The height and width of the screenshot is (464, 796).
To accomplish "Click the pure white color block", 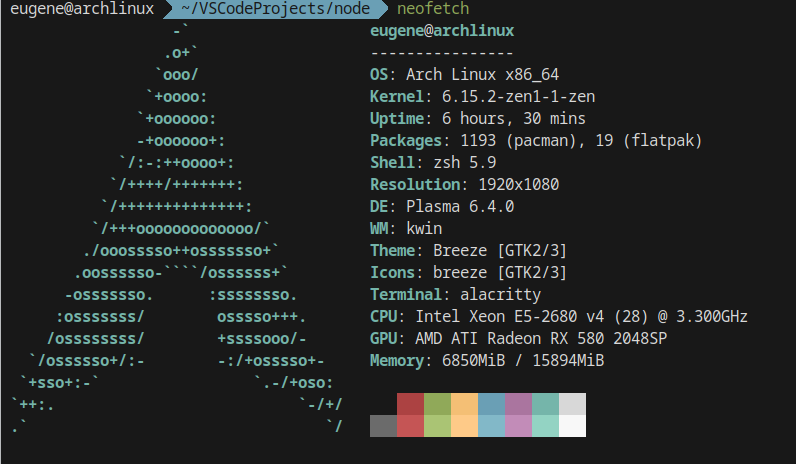I will coord(572,426).
